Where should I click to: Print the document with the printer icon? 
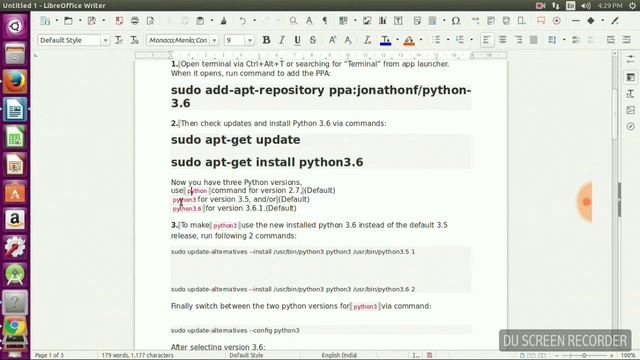[x=135, y=21]
